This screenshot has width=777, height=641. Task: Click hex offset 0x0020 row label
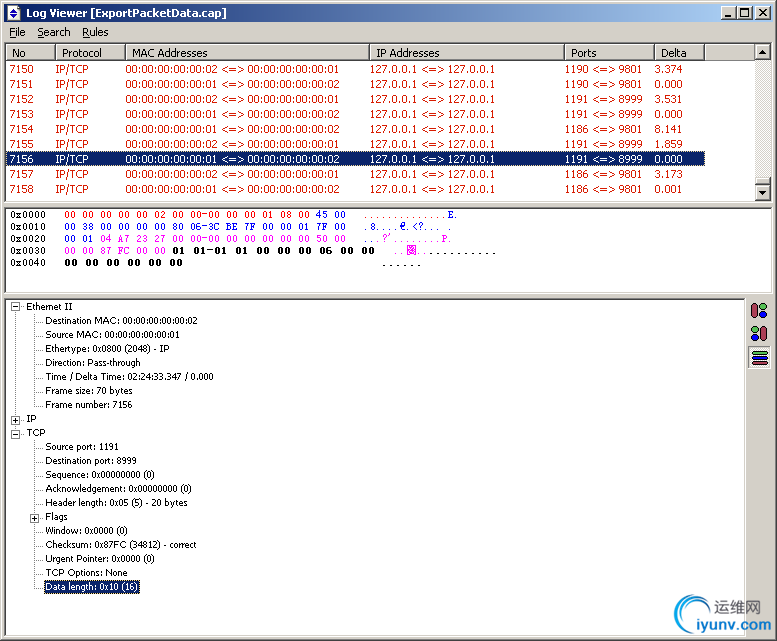coord(28,238)
